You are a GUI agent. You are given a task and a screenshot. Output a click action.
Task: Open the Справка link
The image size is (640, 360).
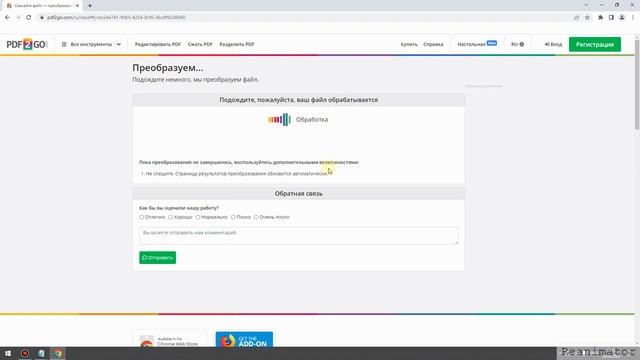point(433,44)
